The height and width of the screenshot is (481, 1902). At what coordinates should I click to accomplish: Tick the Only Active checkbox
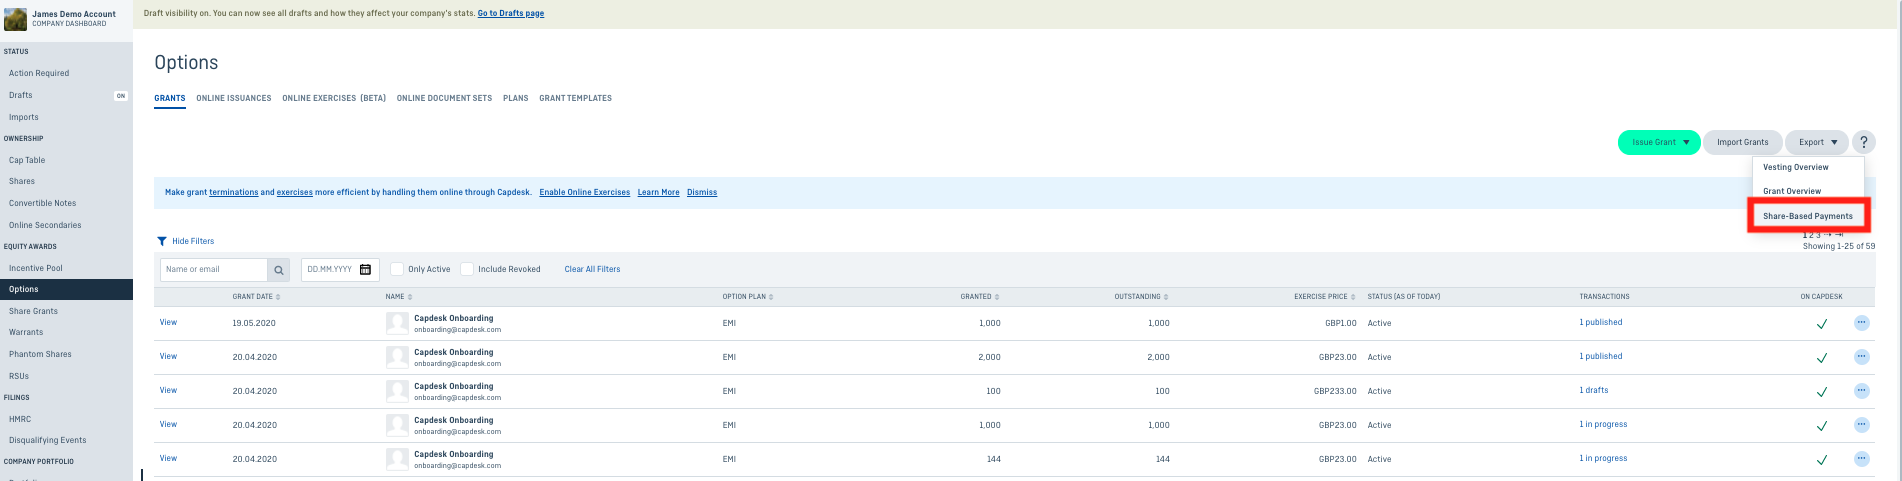pos(397,269)
